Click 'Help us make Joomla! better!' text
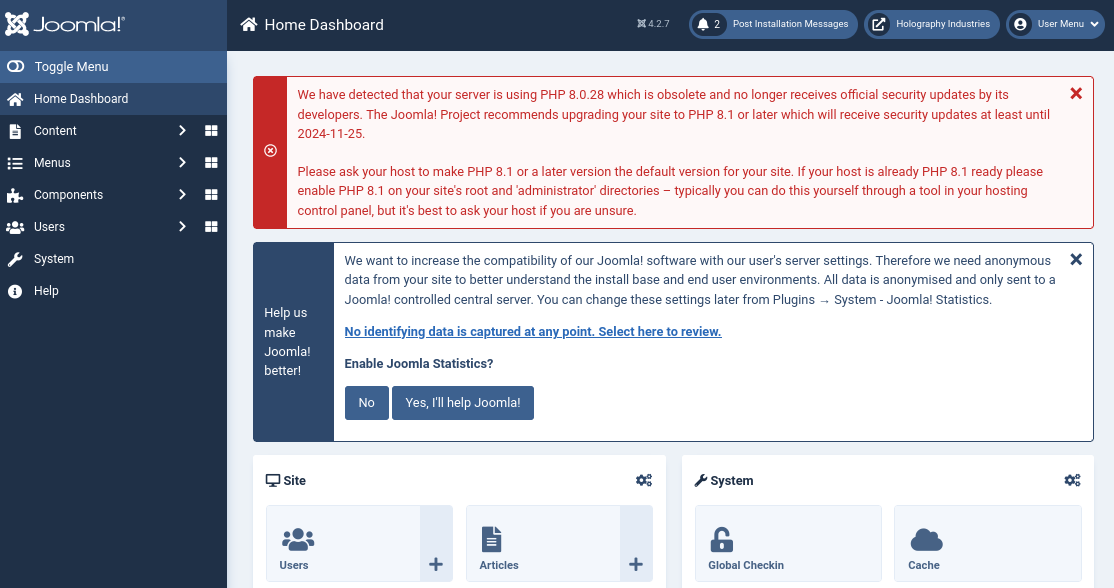This screenshot has height=588, width=1114. pos(287,342)
